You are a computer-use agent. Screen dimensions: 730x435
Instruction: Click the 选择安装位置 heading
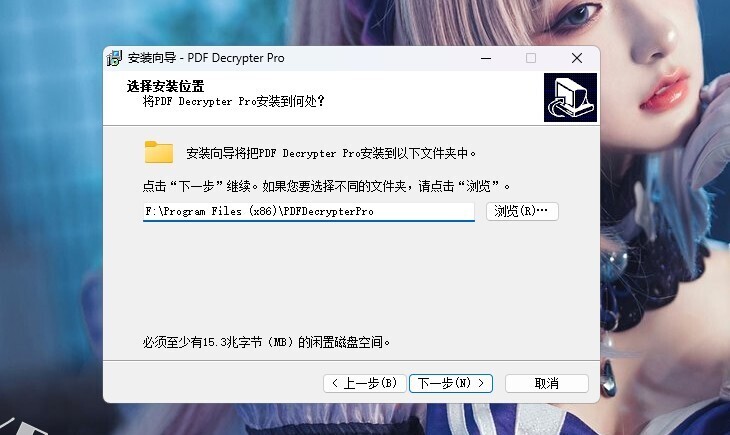pos(165,86)
